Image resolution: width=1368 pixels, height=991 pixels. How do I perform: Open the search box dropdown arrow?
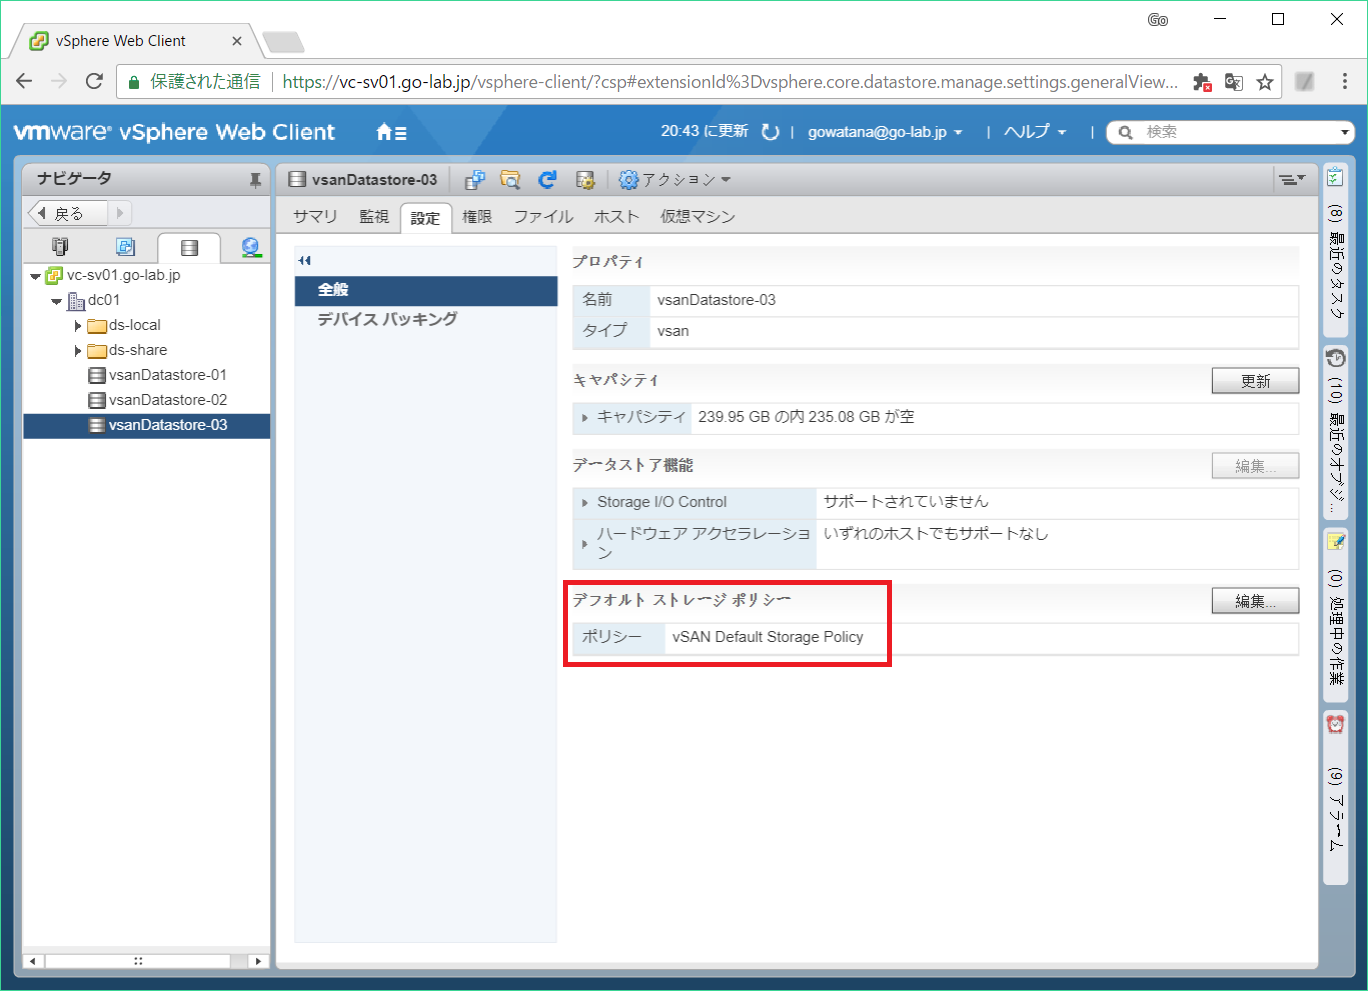pyautogui.click(x=1345, y=132)
